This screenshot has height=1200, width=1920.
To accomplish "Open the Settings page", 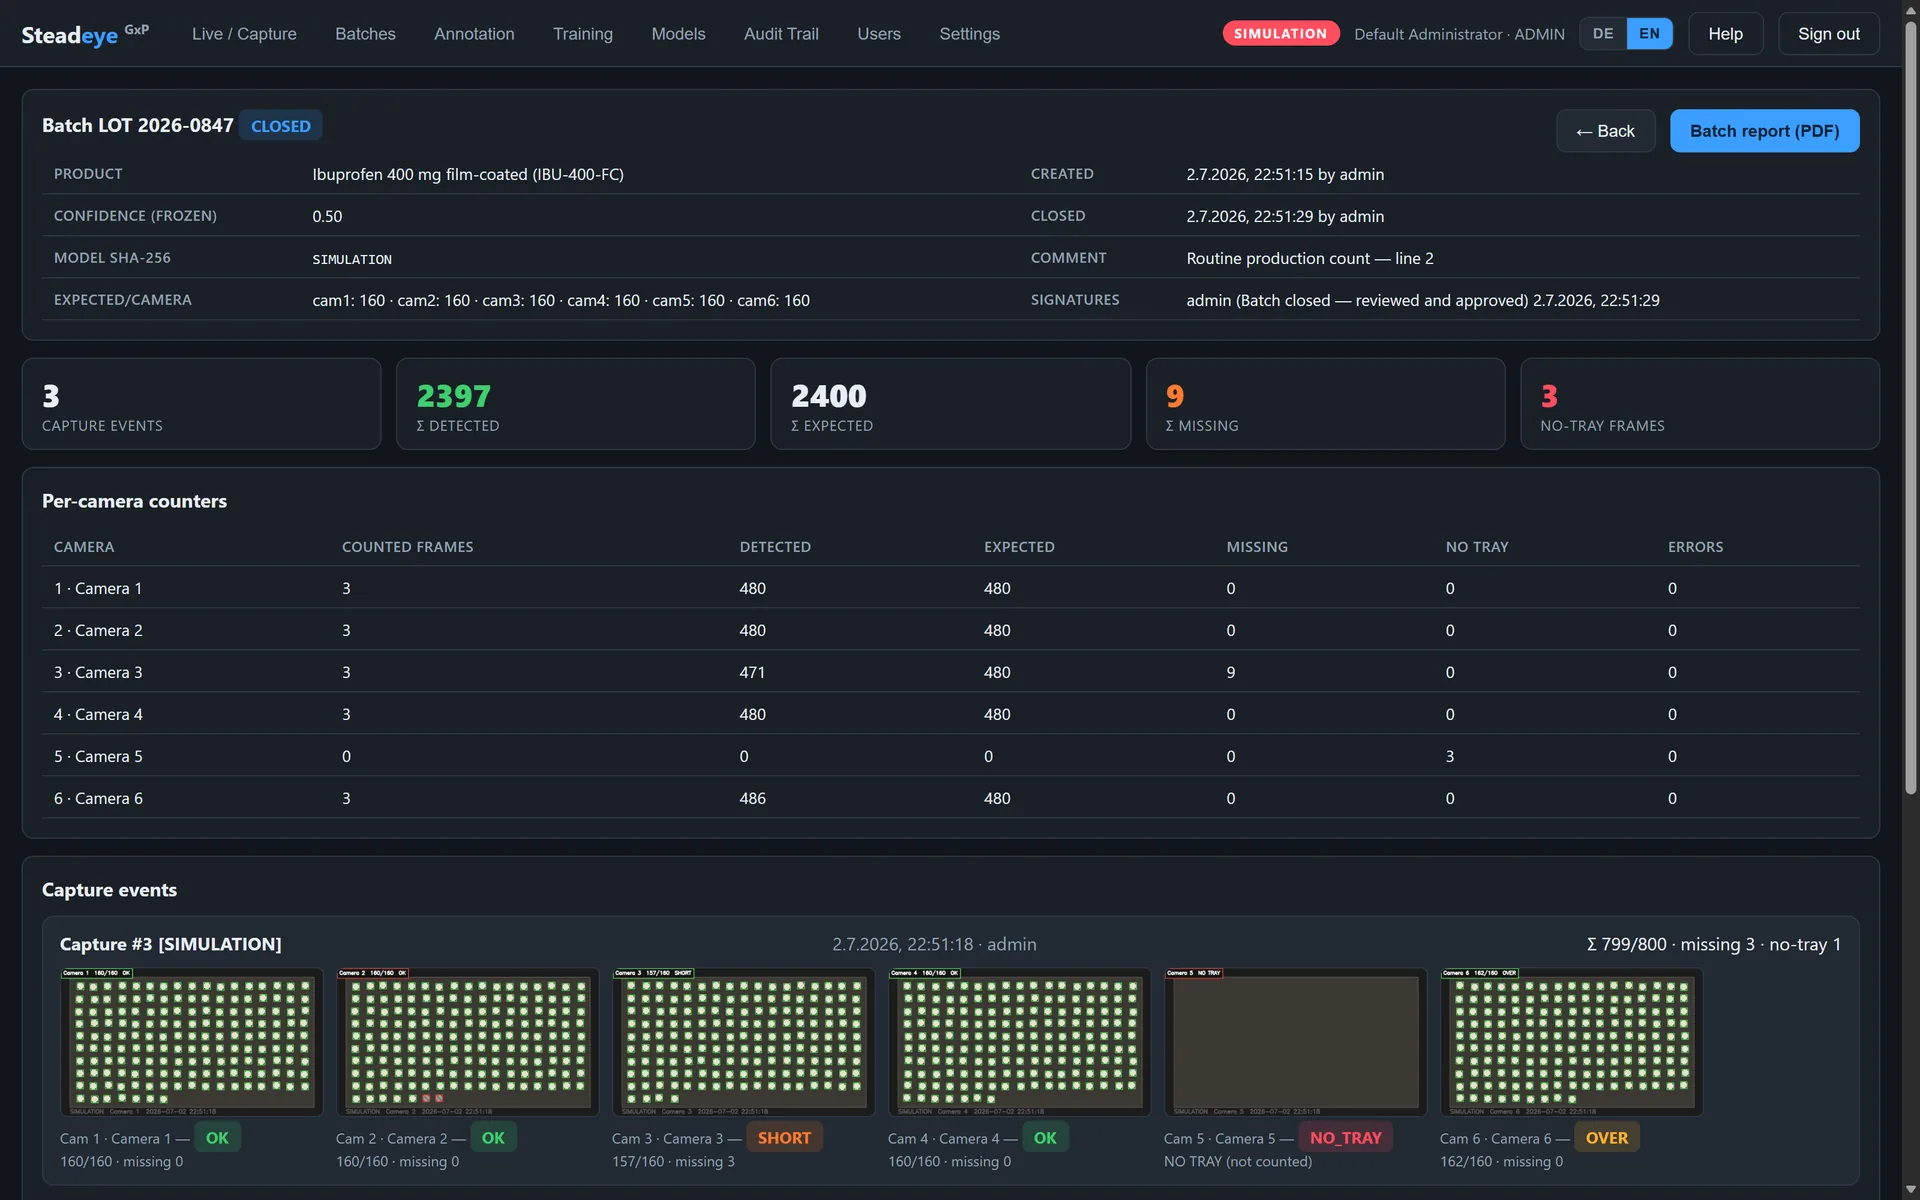I will click(x=969, y=34).
